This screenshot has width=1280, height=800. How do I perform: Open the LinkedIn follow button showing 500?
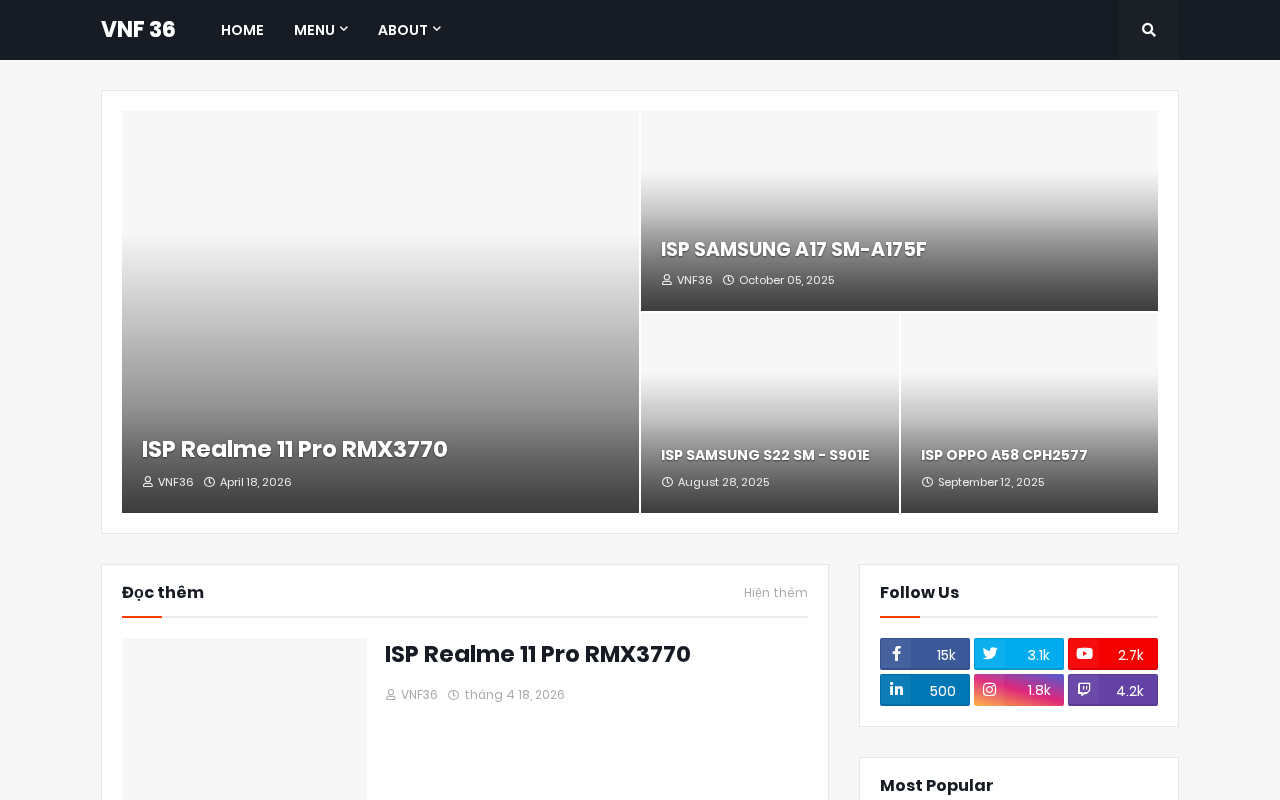point(925,690)
